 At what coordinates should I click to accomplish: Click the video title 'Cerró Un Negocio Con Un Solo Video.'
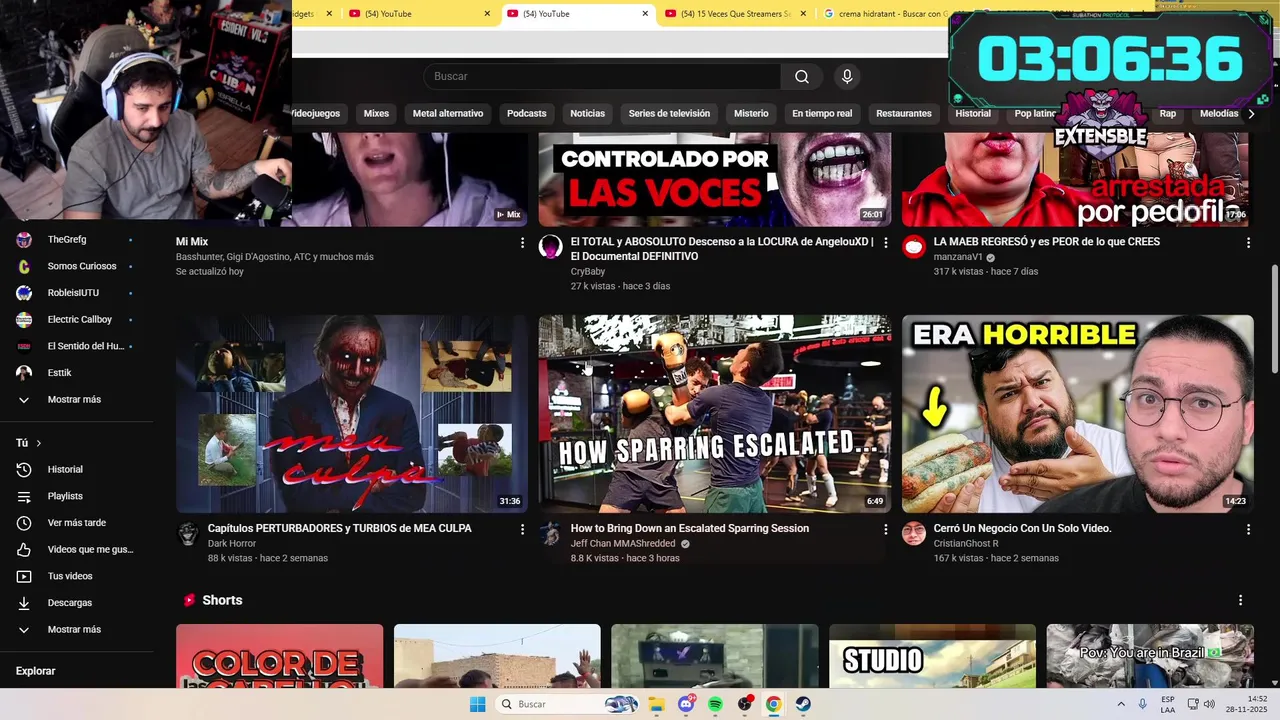click(1022, 529)
